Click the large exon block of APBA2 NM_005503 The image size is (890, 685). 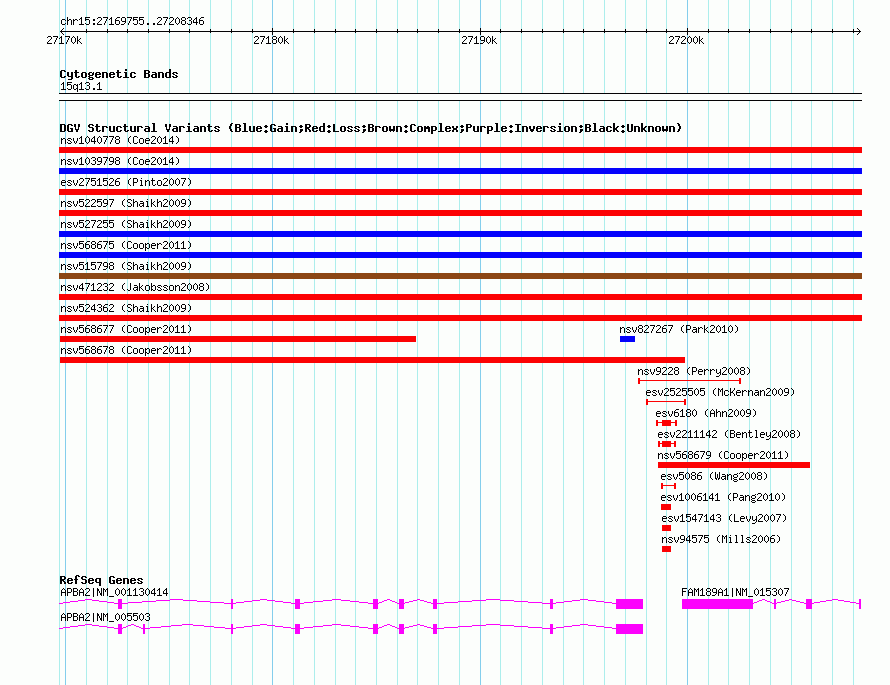[x=629, y=629]
